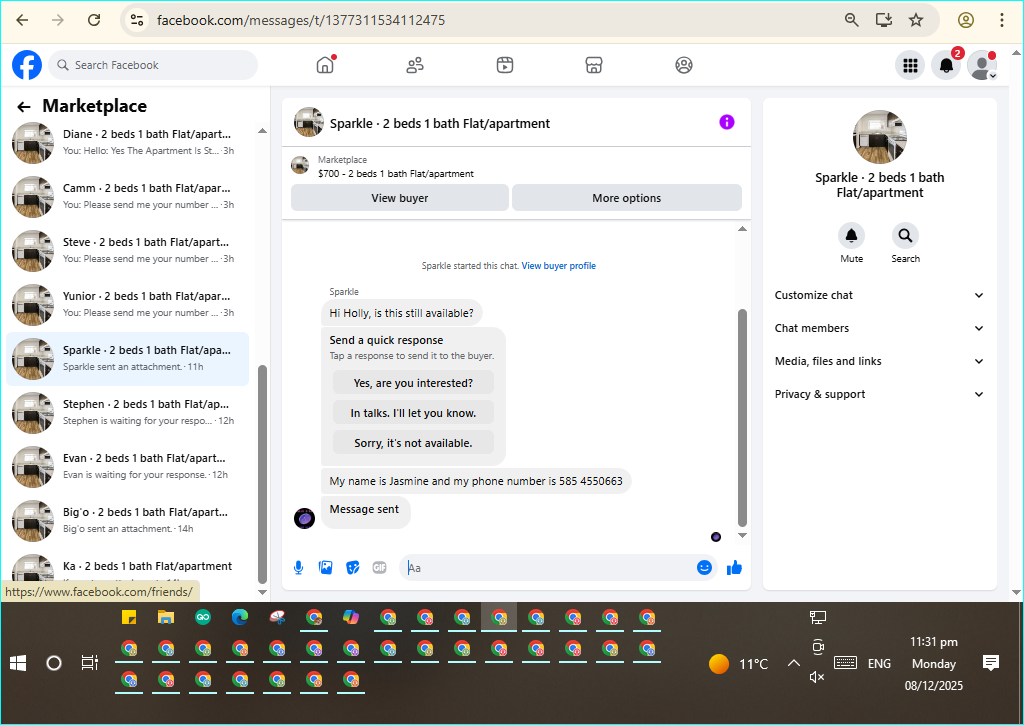Viewport: 1024px width, 725px height.
Task: Click the Search Facebook field
Action: coord(153,65)
